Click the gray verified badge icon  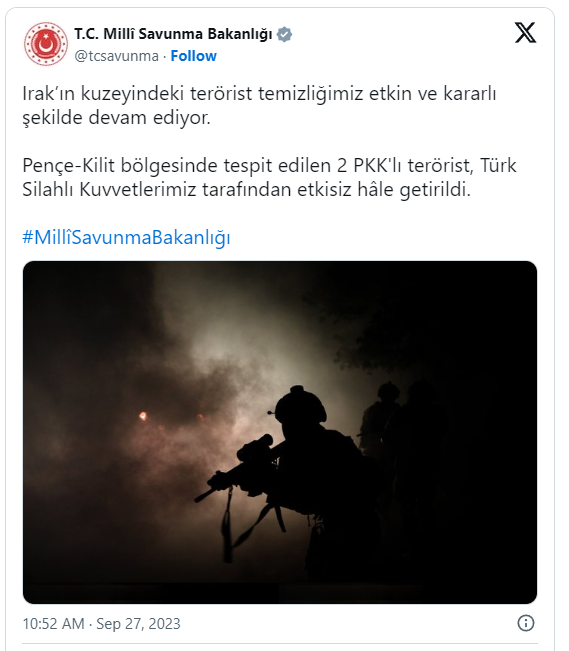pyautogui.click(x=284, y=34)
